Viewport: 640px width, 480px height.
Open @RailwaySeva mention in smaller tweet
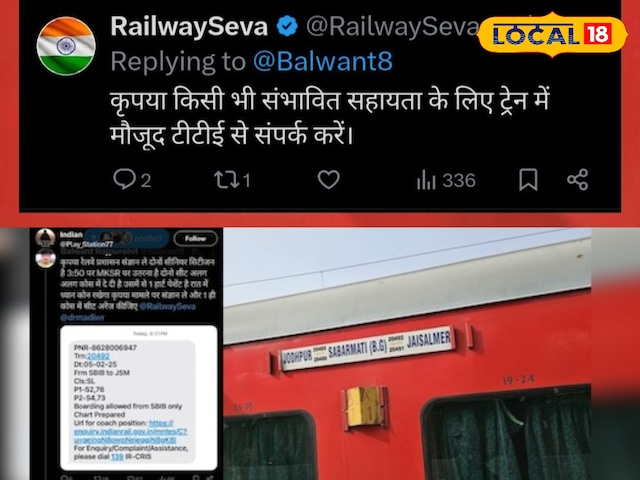coord(167,307)
